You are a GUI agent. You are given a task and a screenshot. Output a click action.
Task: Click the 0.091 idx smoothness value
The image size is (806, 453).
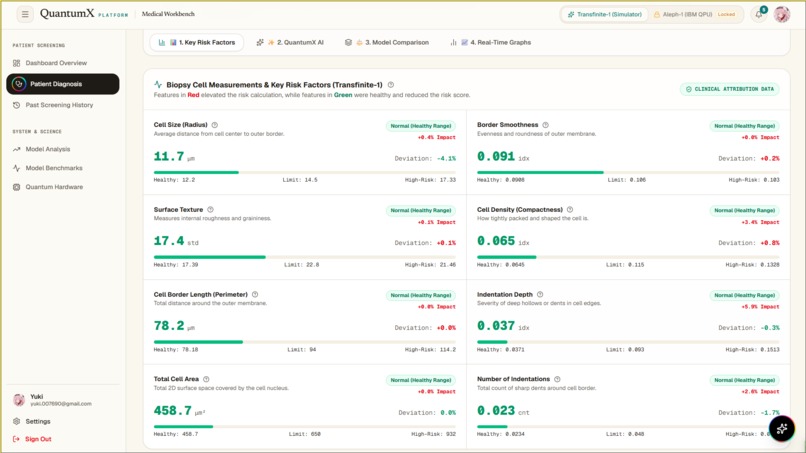coord(503,157)
